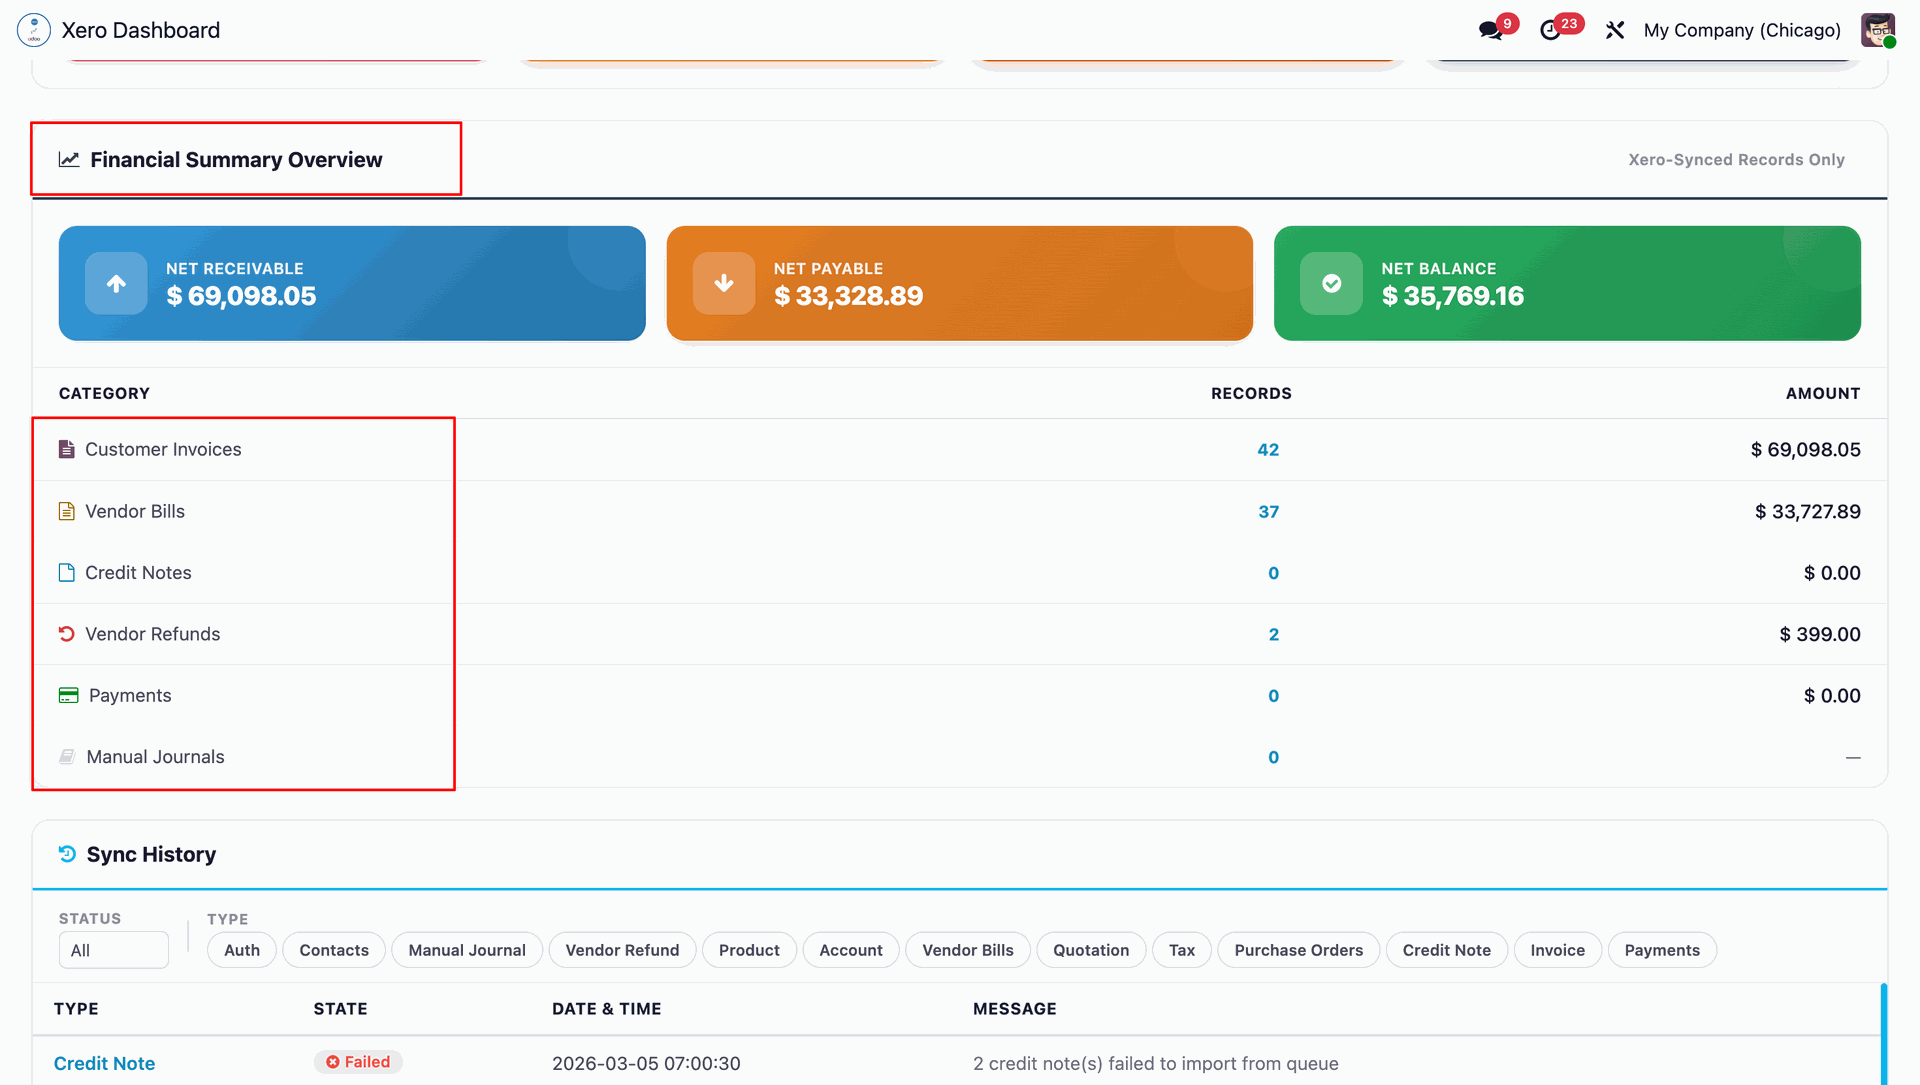Click the Credit Note sync history entry
Screen dimensions: 1920x1085
tap(104, 1063)
